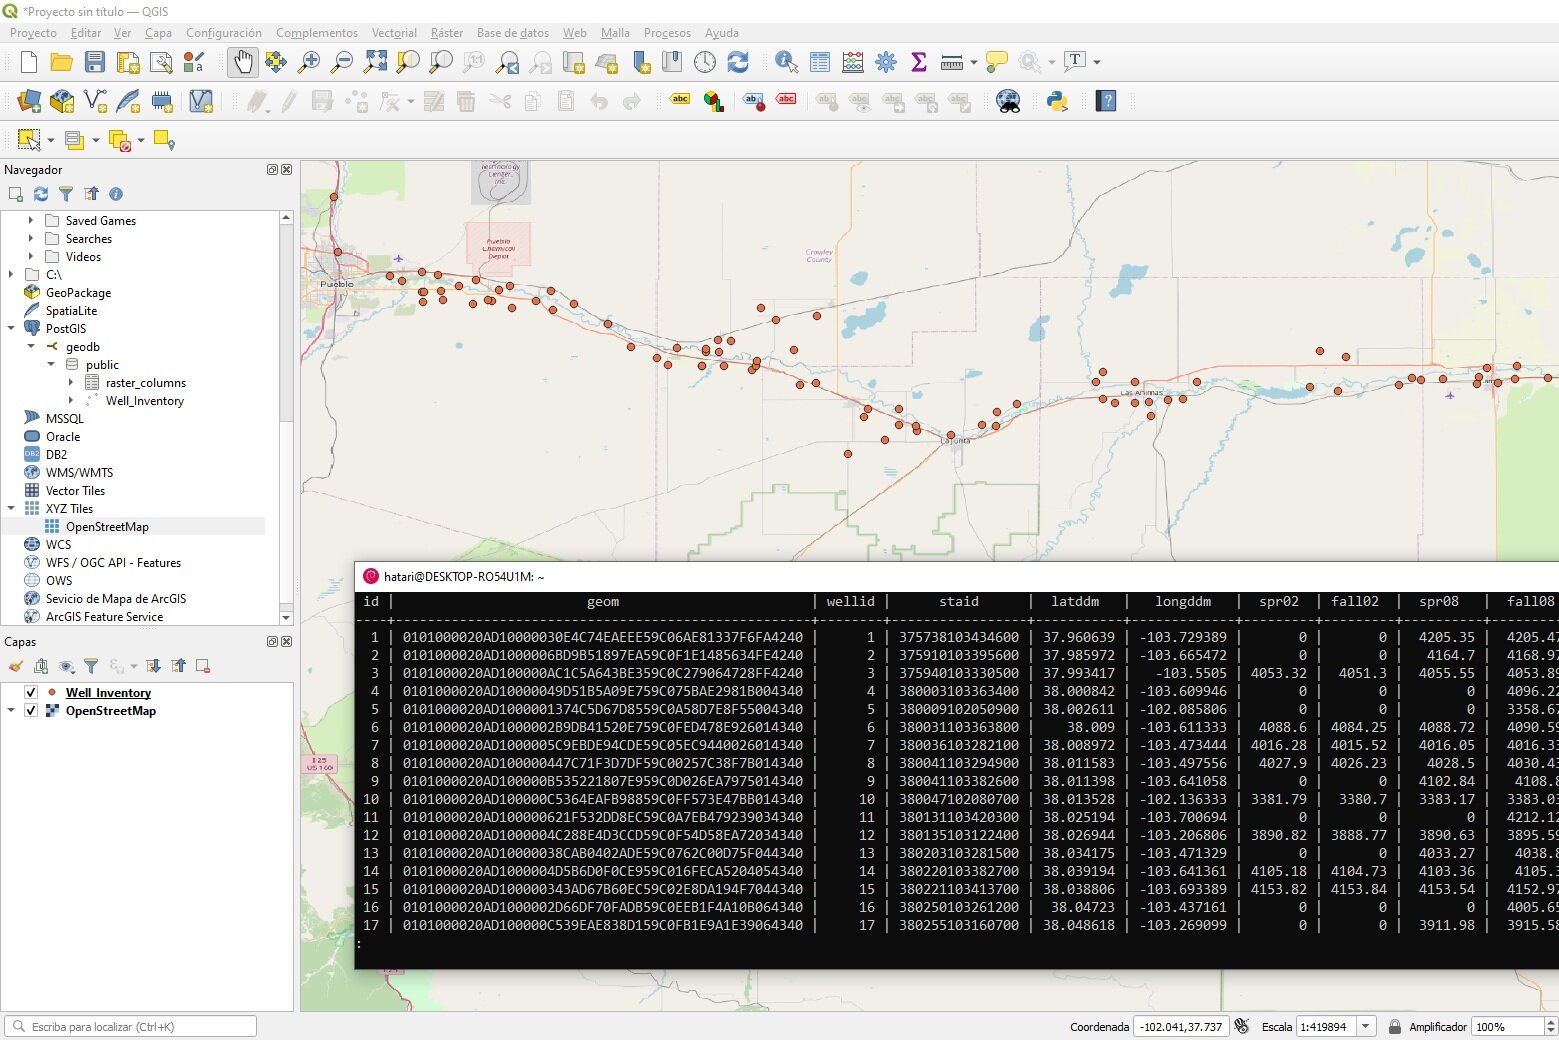Create a new project with the blank page icon
The height and width of the screenshot is (1040, 1559).
tap(29, 62)
